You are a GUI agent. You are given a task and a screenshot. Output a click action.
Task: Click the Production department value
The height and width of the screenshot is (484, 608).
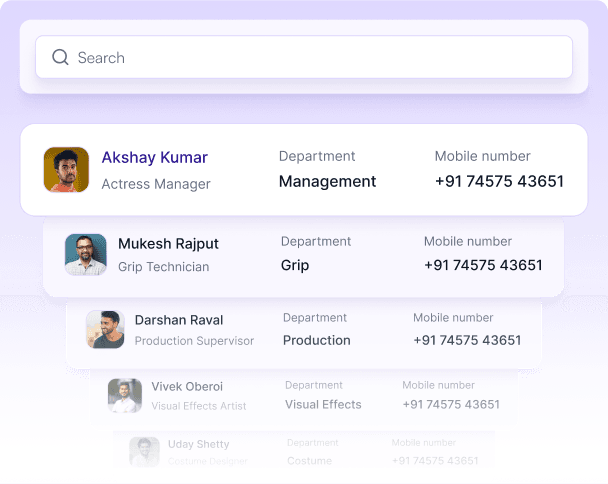316,340
